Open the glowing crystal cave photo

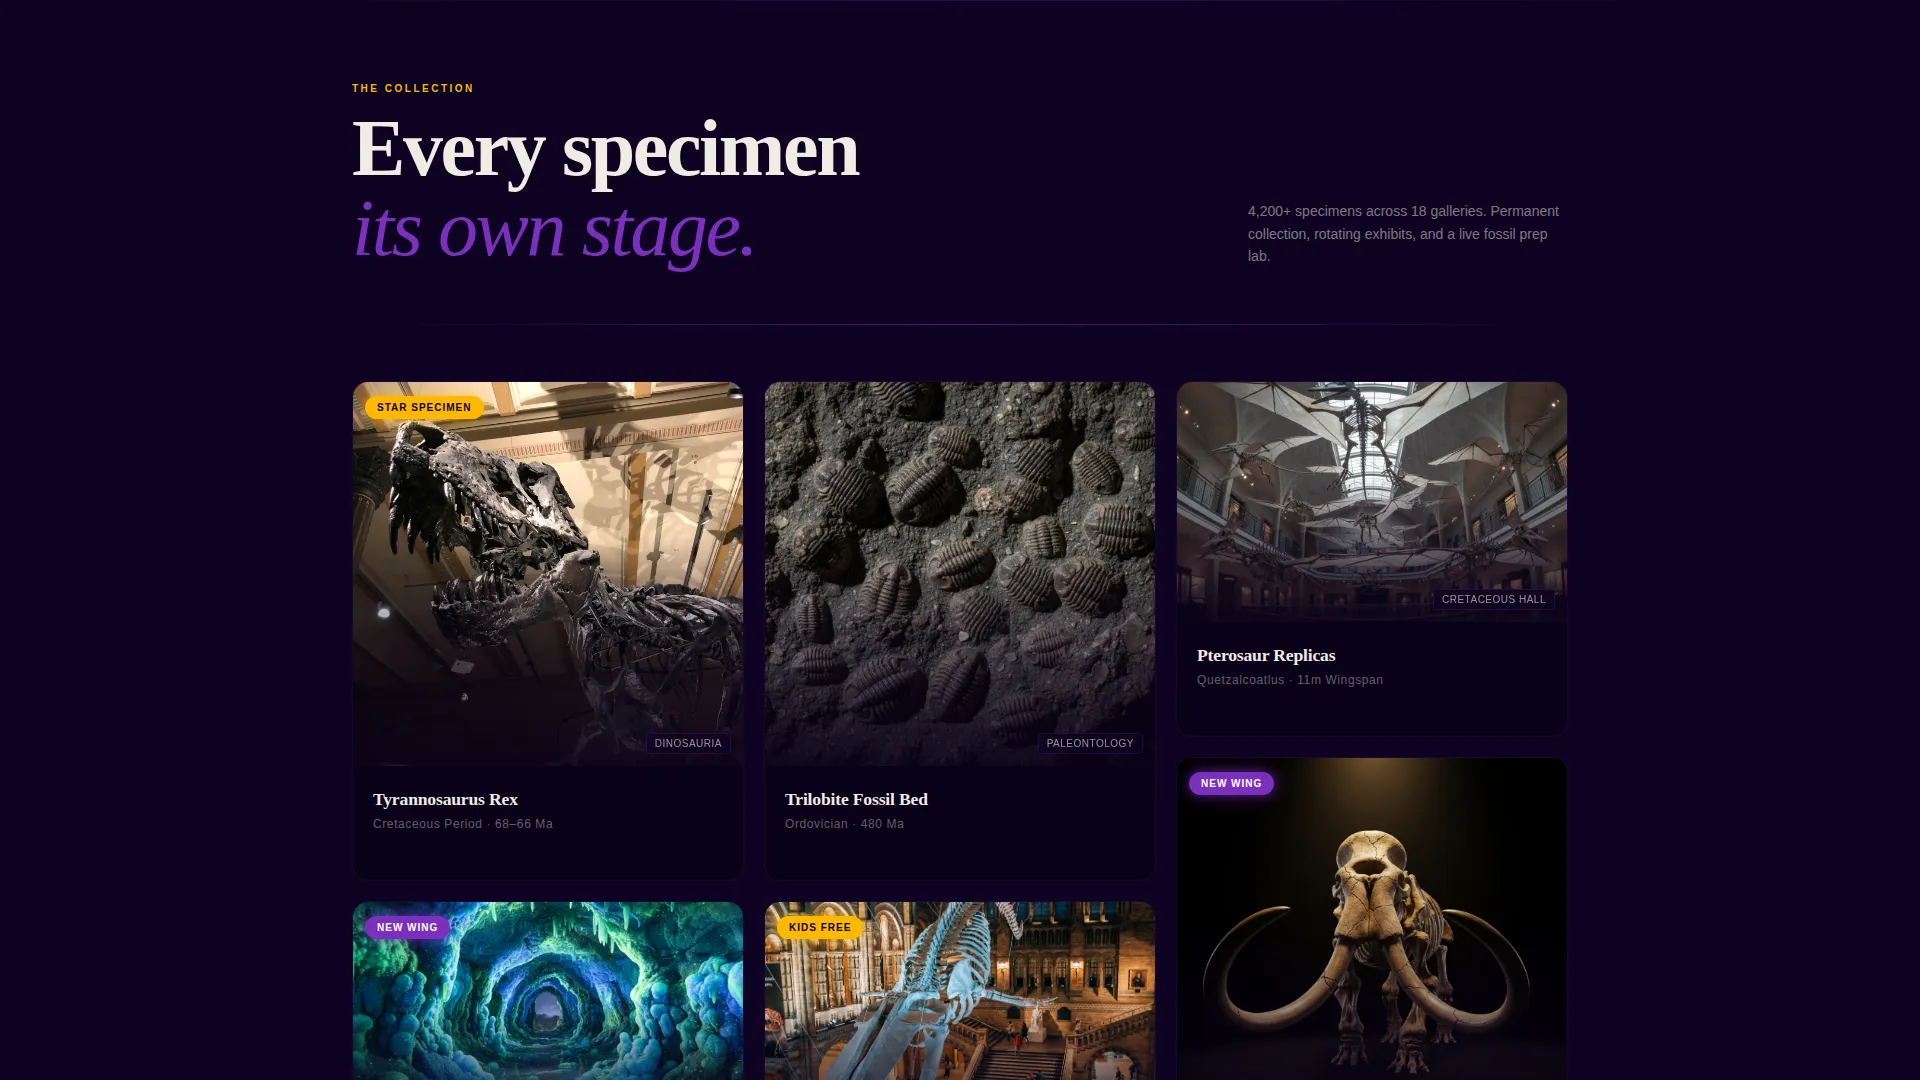pos(548,991)
